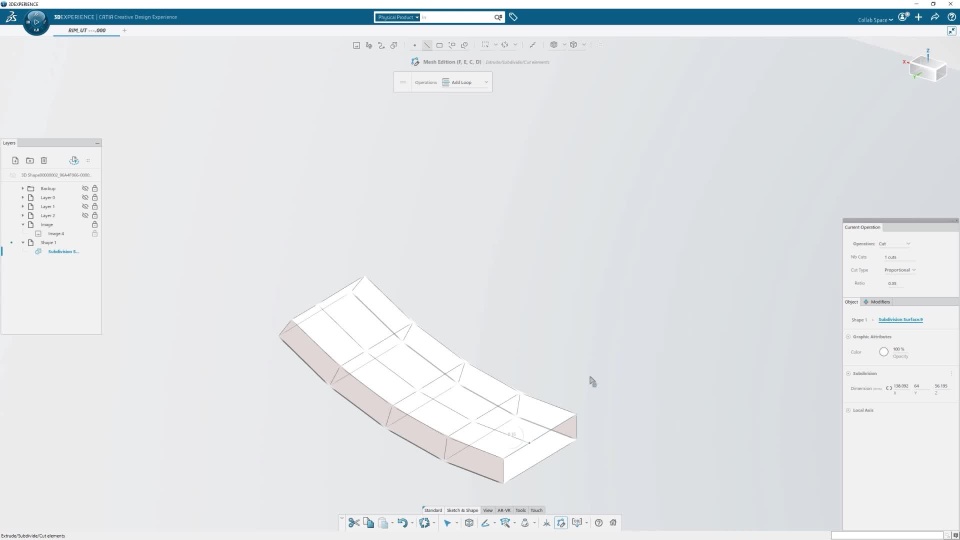Open the Operation Cut dropdown
The height and width of the screenshot is (540, 960).
click(x=894, y=244)
